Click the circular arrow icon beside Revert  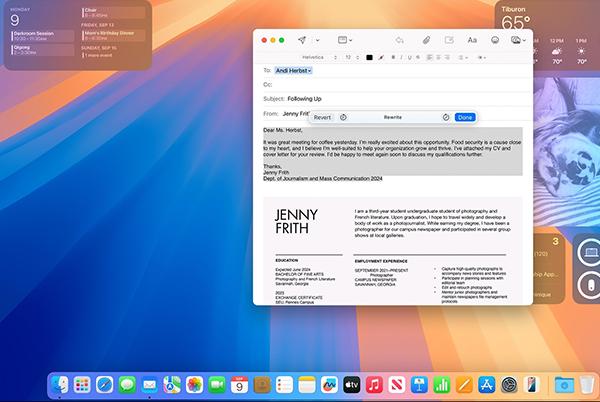pos(343,117)
